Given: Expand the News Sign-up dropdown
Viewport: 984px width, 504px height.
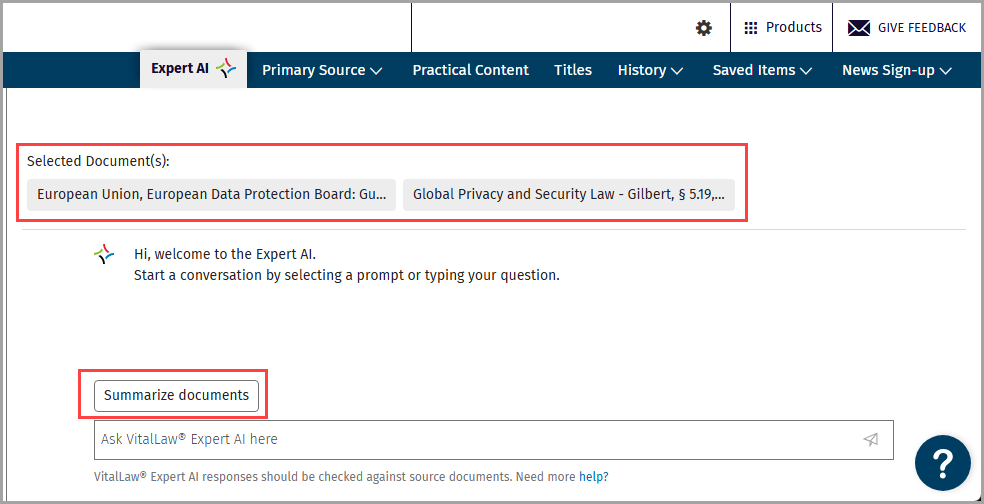Looking at the screenshot, I should [897, 70].
